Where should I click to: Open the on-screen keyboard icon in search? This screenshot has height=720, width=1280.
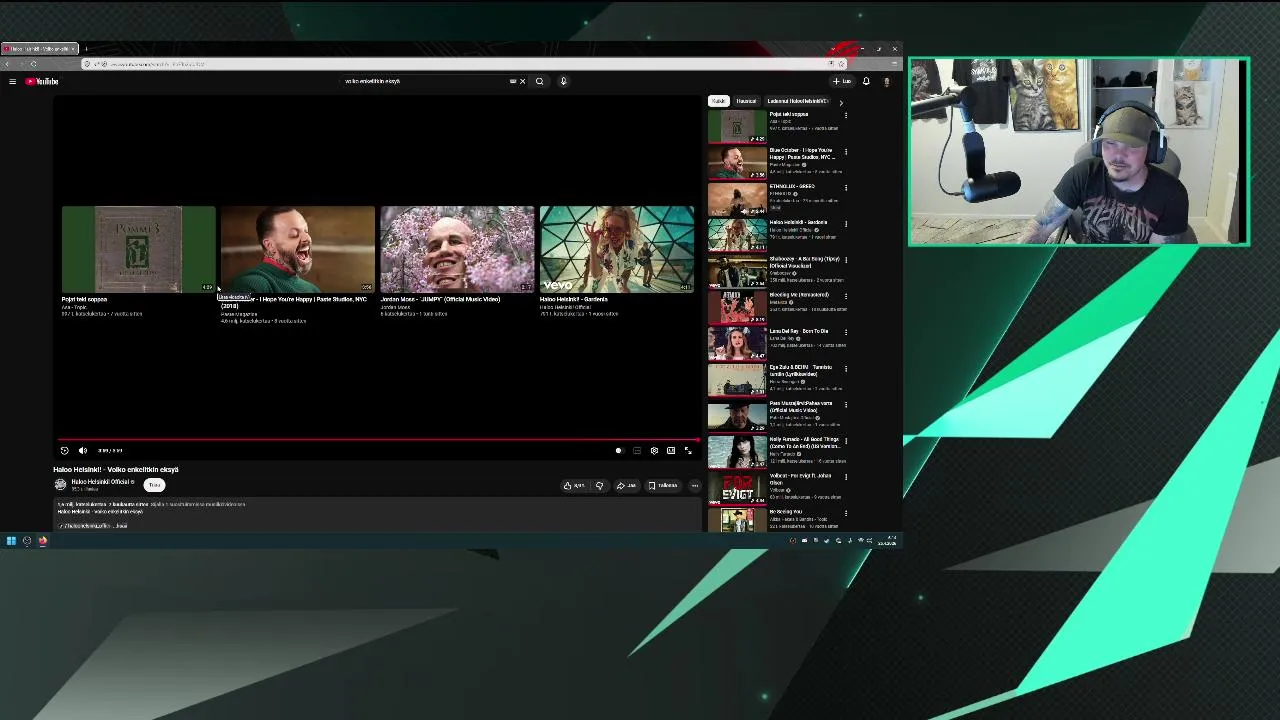[x=513, y=81]
